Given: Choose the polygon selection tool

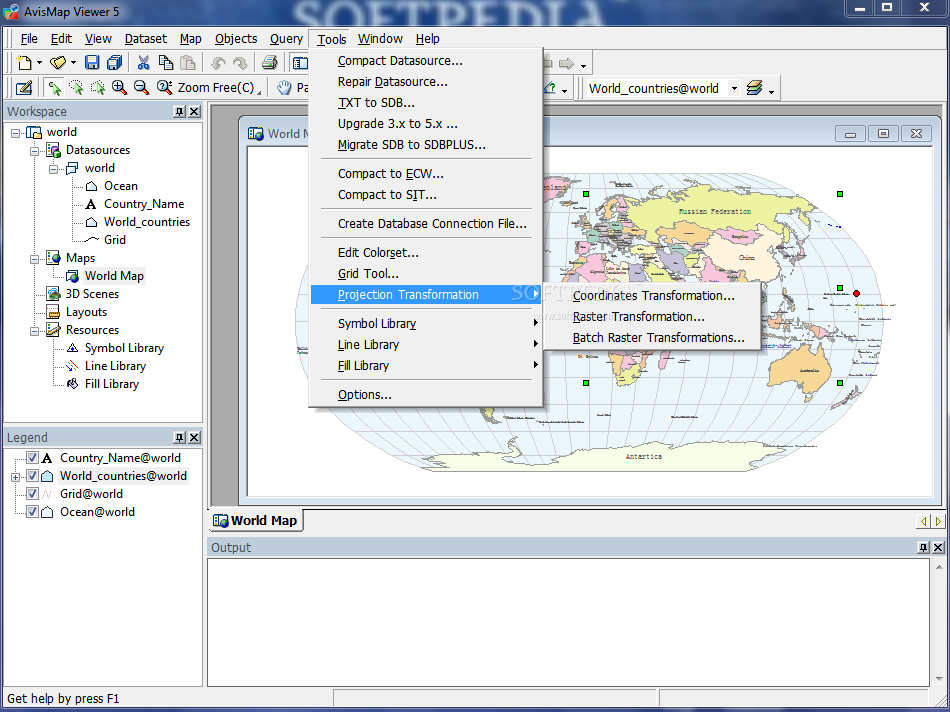Looking at the screenshot, I should [98, 88].
